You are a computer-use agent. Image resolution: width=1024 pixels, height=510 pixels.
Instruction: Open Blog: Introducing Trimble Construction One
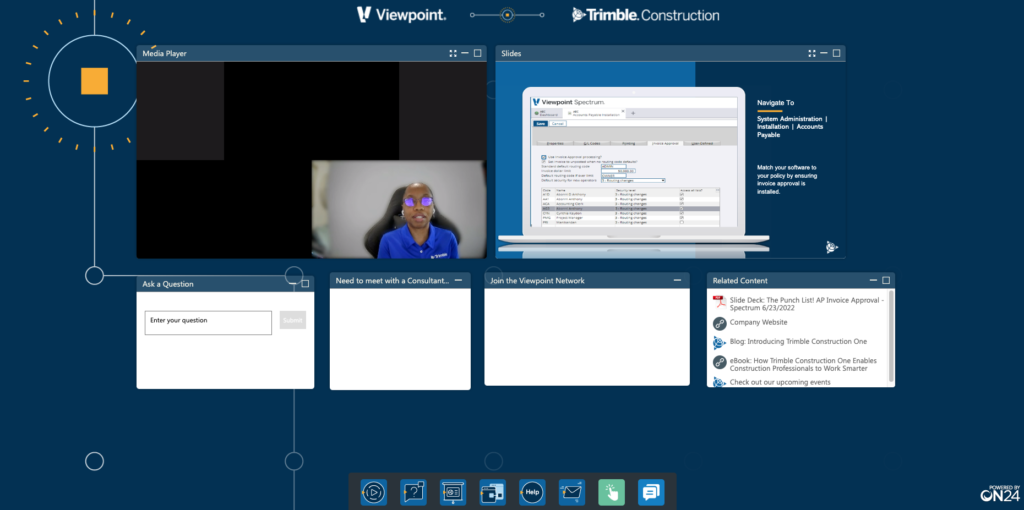tap(798, 342)
